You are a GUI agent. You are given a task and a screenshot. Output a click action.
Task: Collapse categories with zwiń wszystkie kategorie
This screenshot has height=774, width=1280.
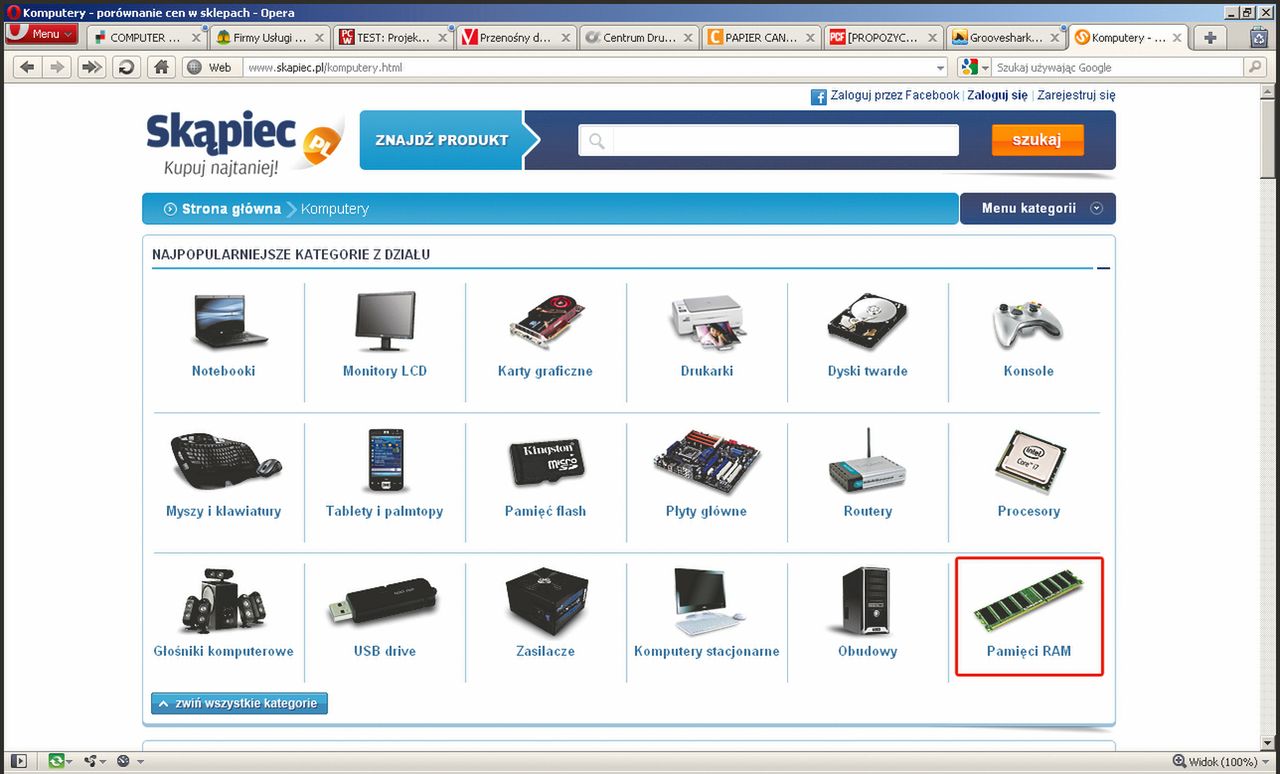[x=240, y=703]
